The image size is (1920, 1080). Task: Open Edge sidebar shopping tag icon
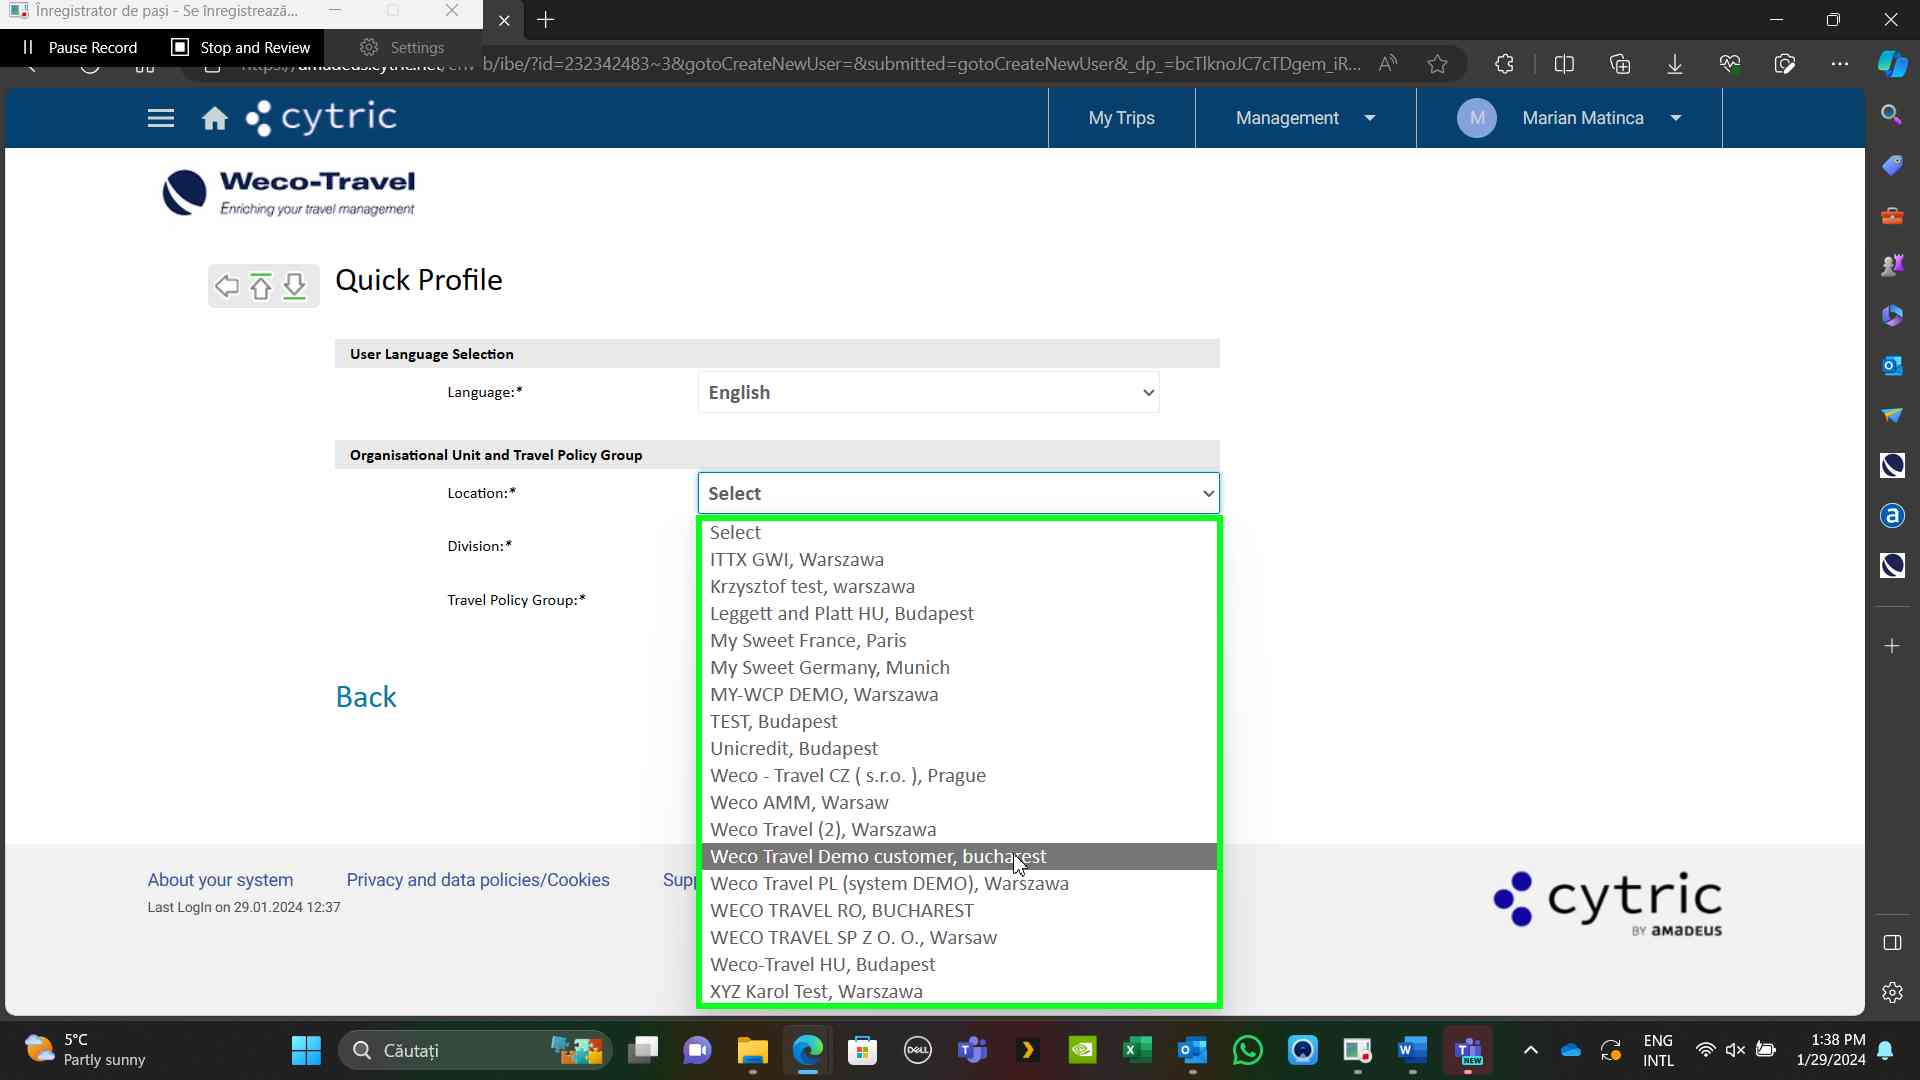[1891, 165]
